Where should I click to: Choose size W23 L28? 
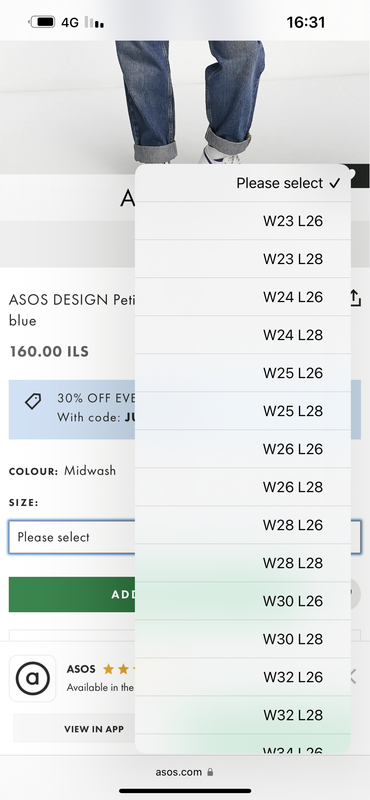pyautogui.click(x=243, y=259)
